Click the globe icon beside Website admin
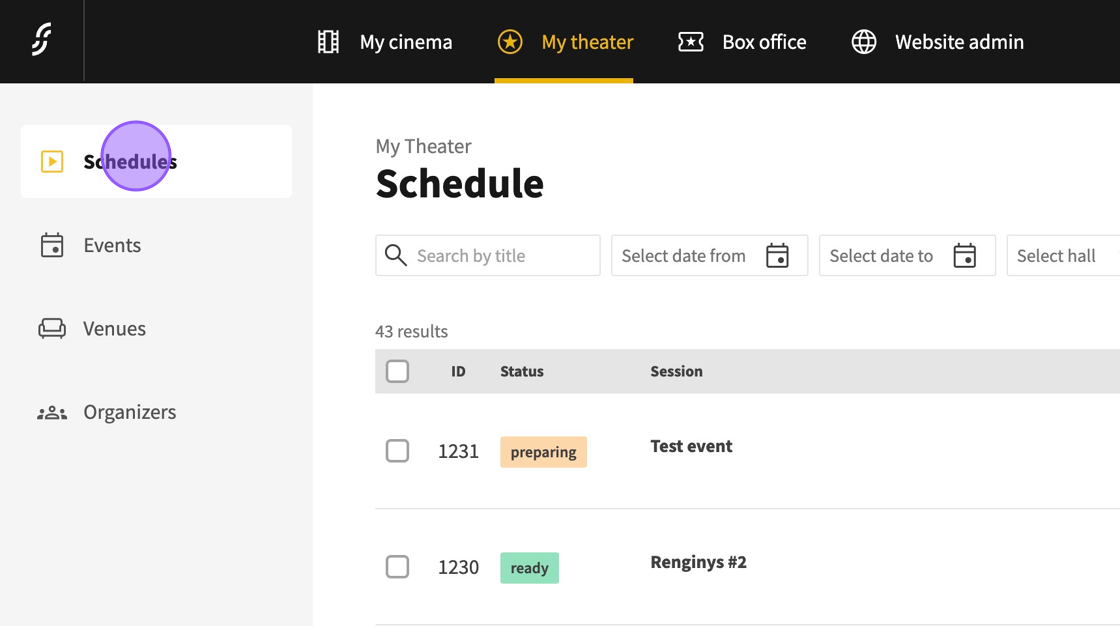Screen dimensions: 1120x626 [864, 42]
